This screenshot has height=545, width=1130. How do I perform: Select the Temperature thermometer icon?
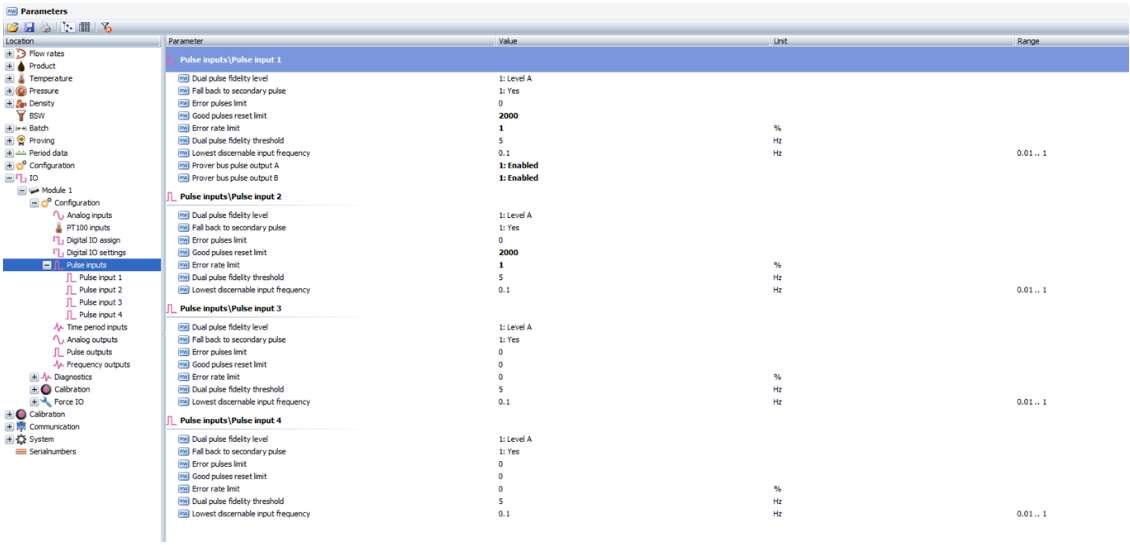pyautogui.click(x=22, y=78)
